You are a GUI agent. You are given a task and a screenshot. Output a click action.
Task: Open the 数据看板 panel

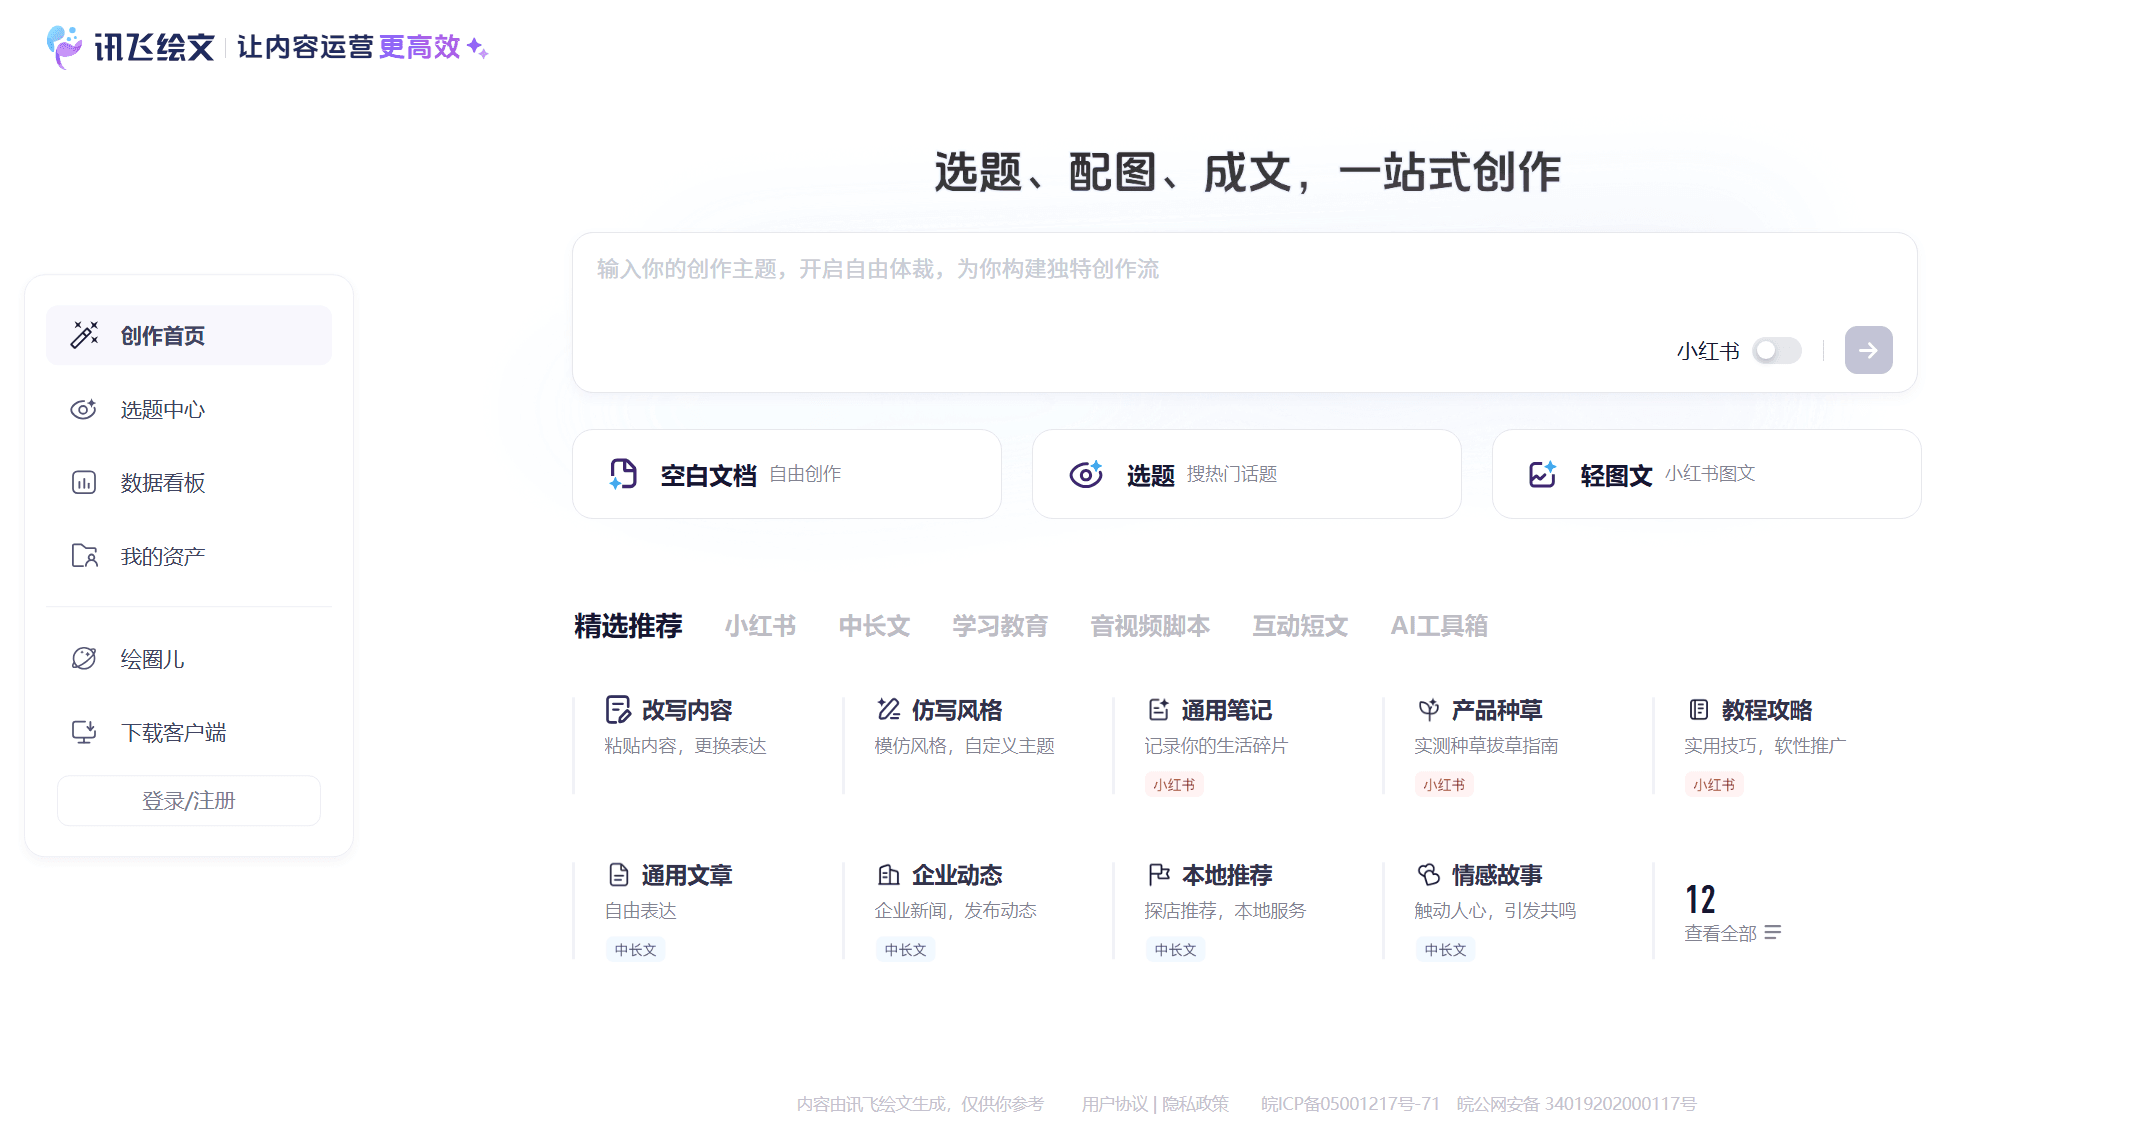pos(160,483)
